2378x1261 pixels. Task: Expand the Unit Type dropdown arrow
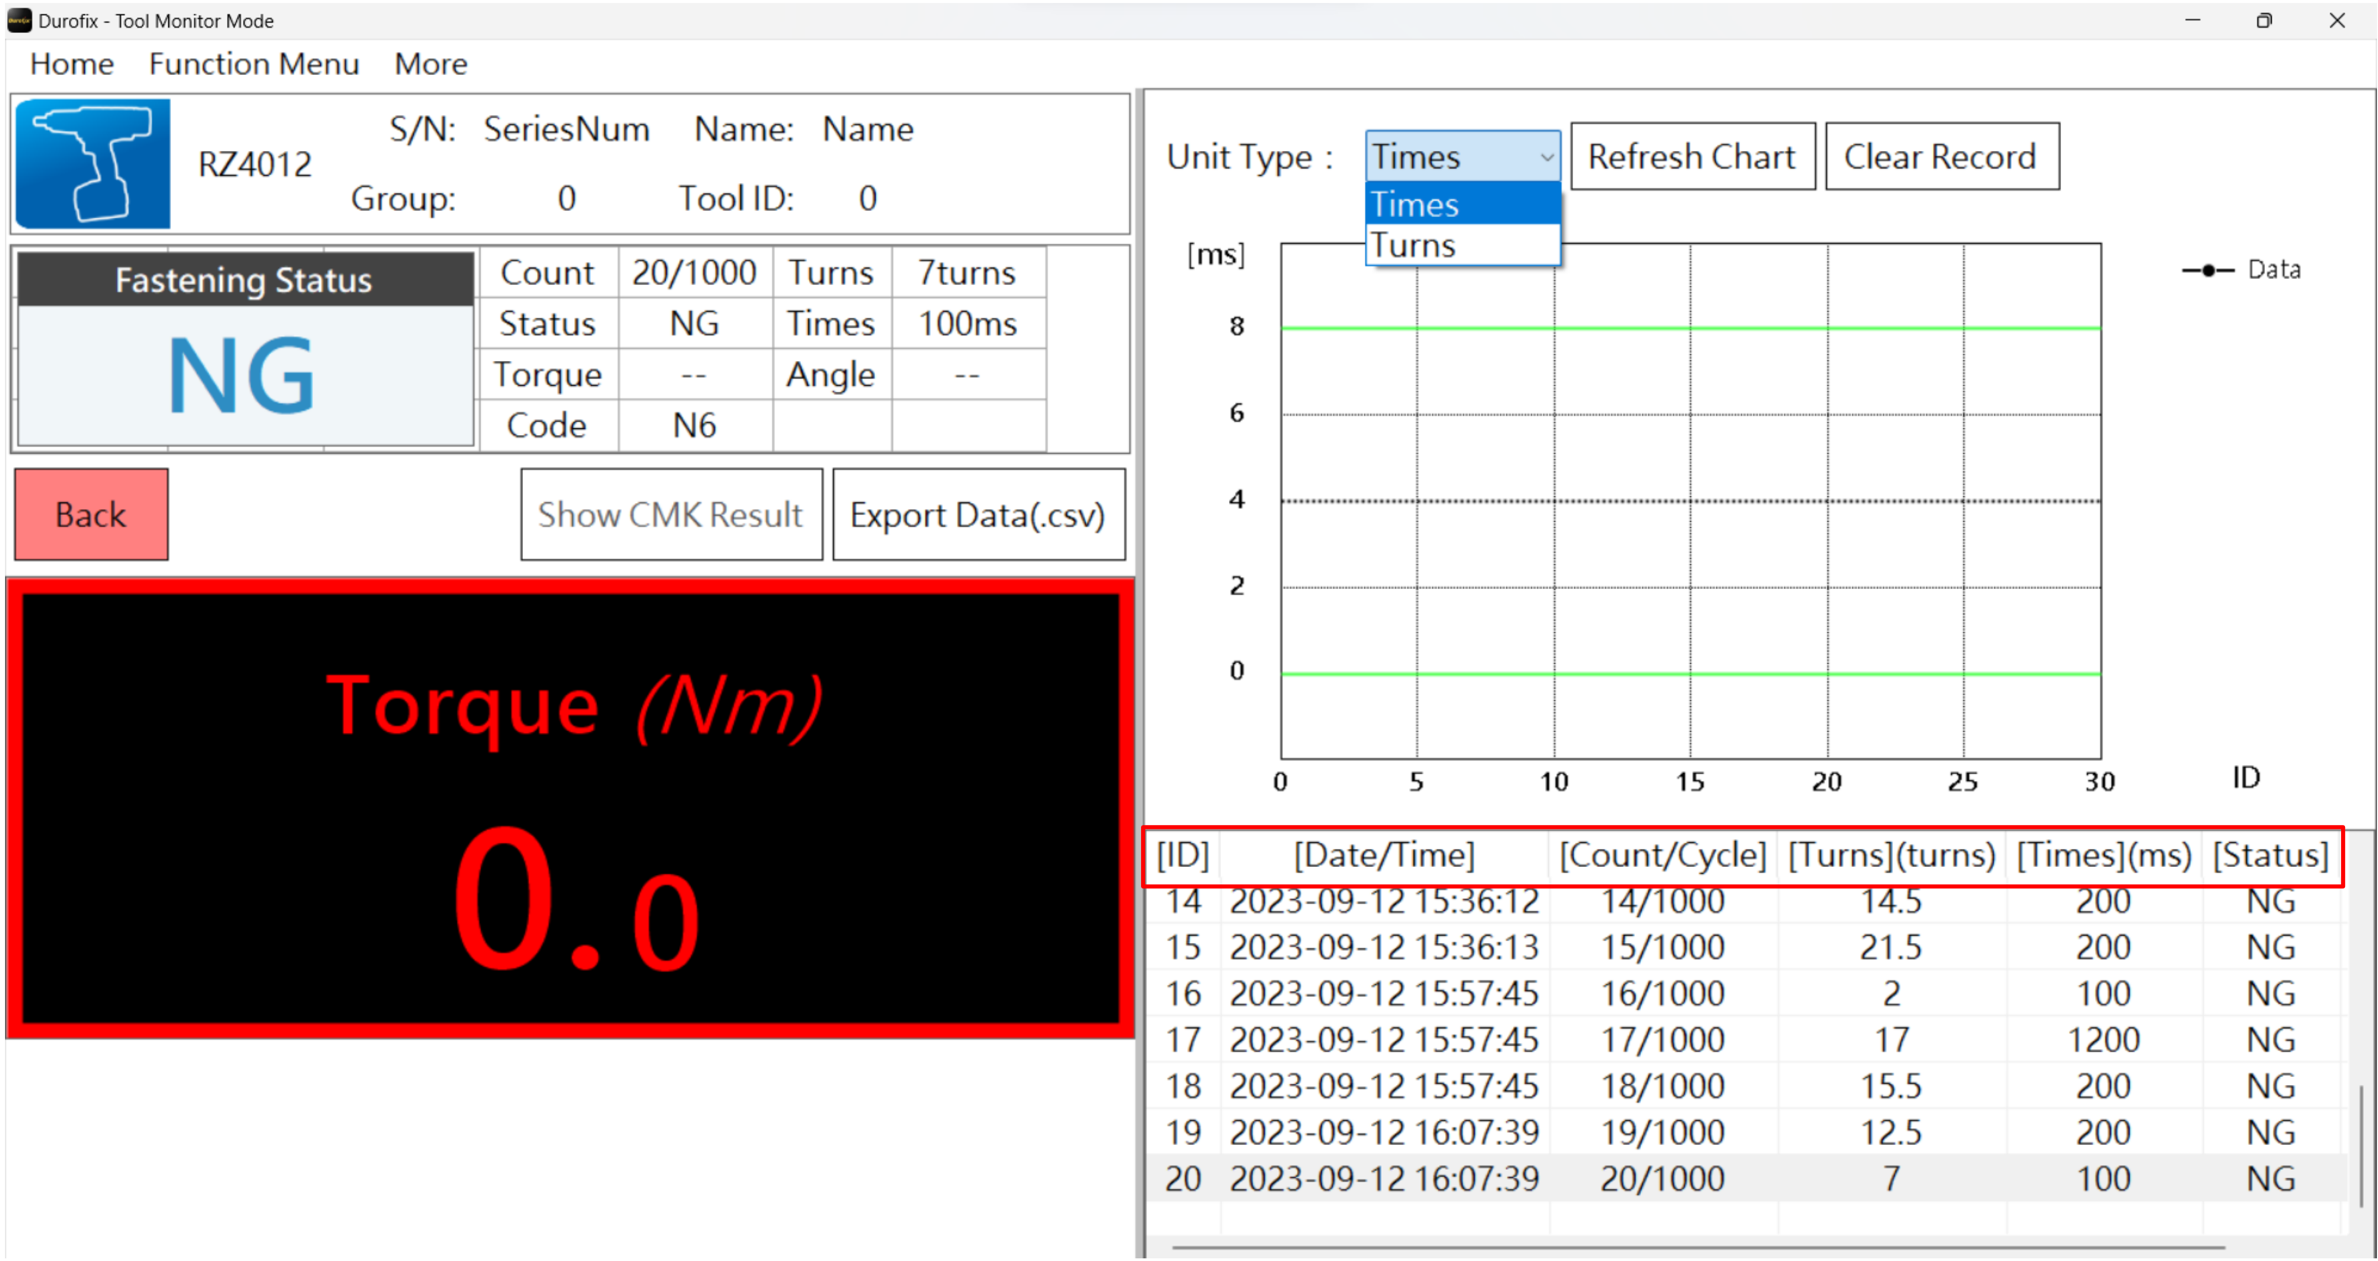click(1545, 157)
